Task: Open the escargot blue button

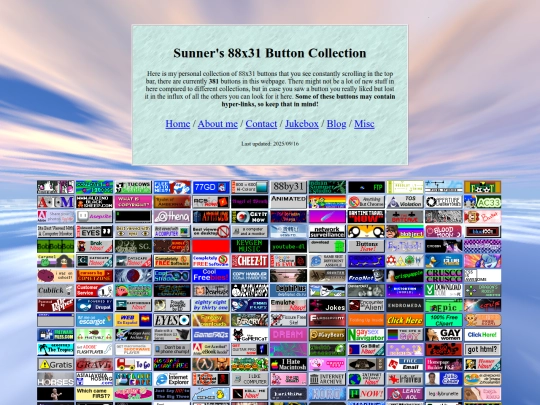Action: tap(94, 320)
